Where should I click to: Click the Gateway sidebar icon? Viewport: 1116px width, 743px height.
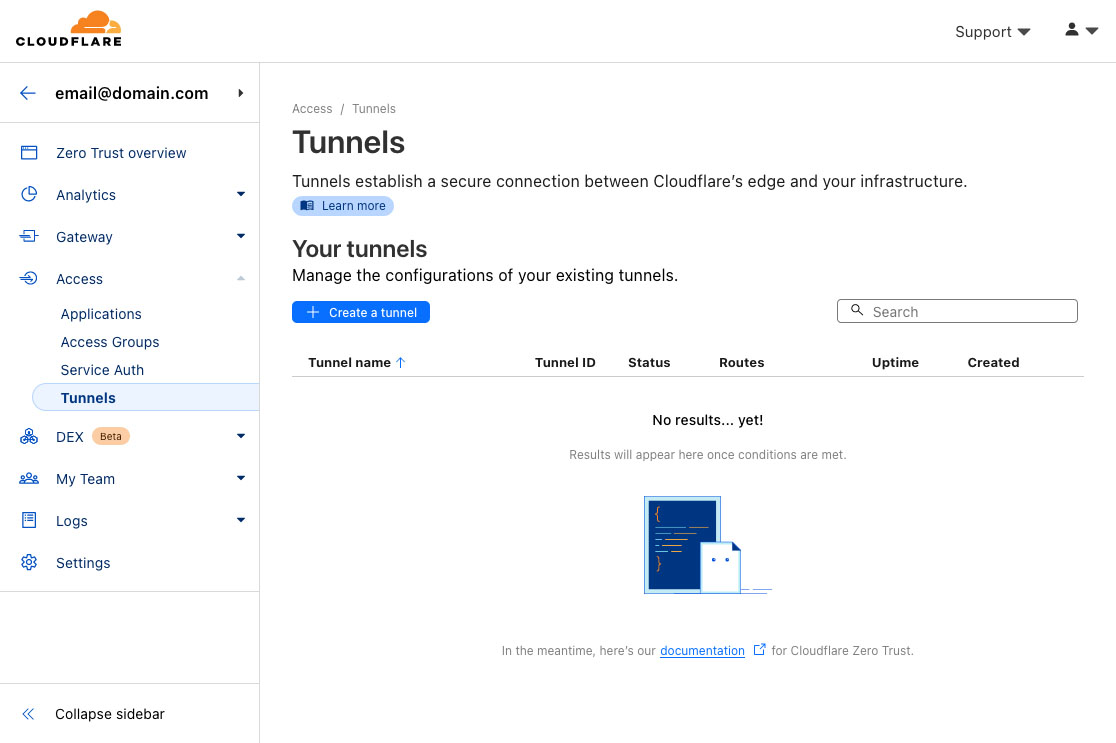[x=29, y=237]
